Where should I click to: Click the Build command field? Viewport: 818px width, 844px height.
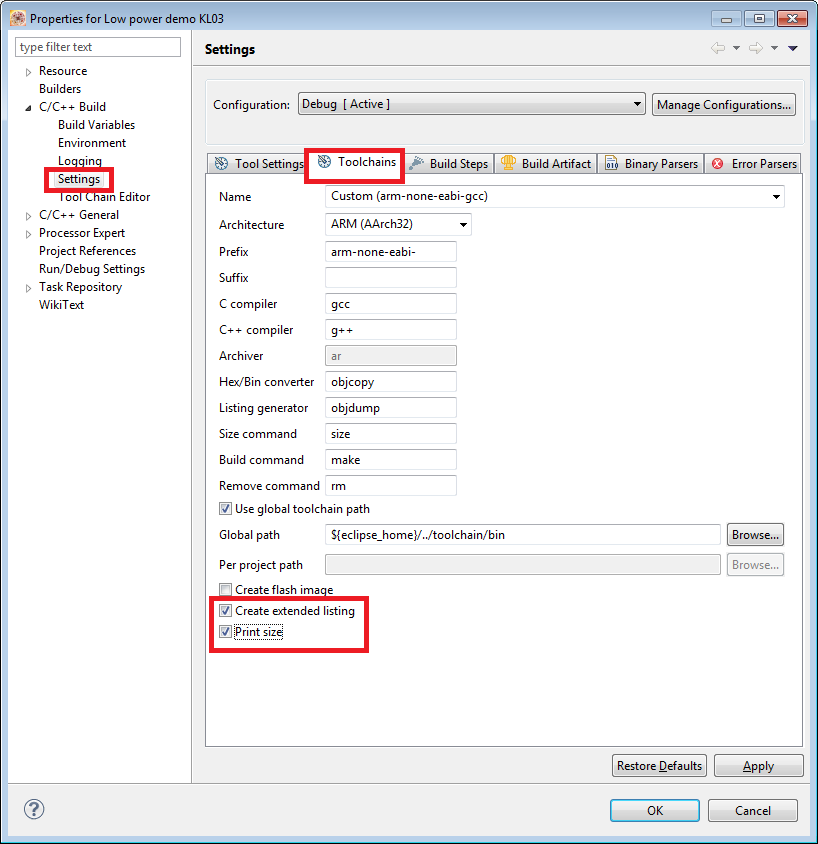click(x=391, y=460)
